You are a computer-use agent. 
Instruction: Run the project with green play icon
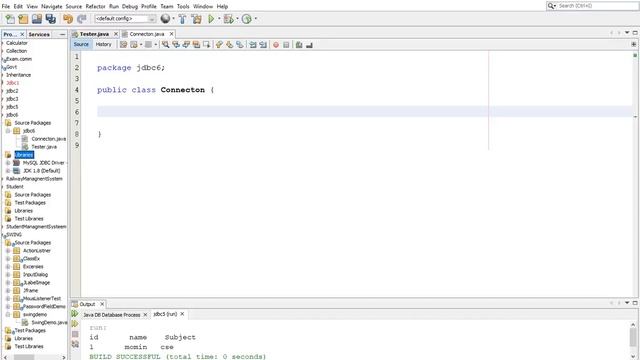(x=211, y=19)
